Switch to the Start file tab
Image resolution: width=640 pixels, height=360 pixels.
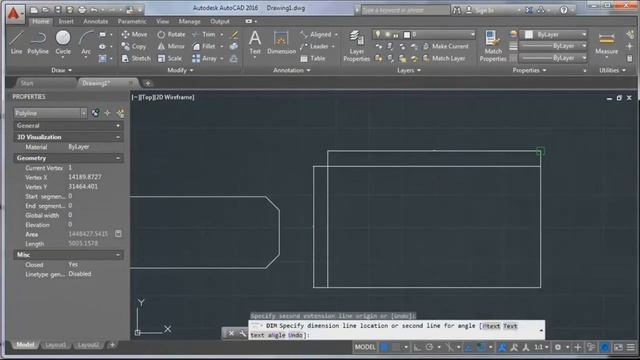(27, 83)
